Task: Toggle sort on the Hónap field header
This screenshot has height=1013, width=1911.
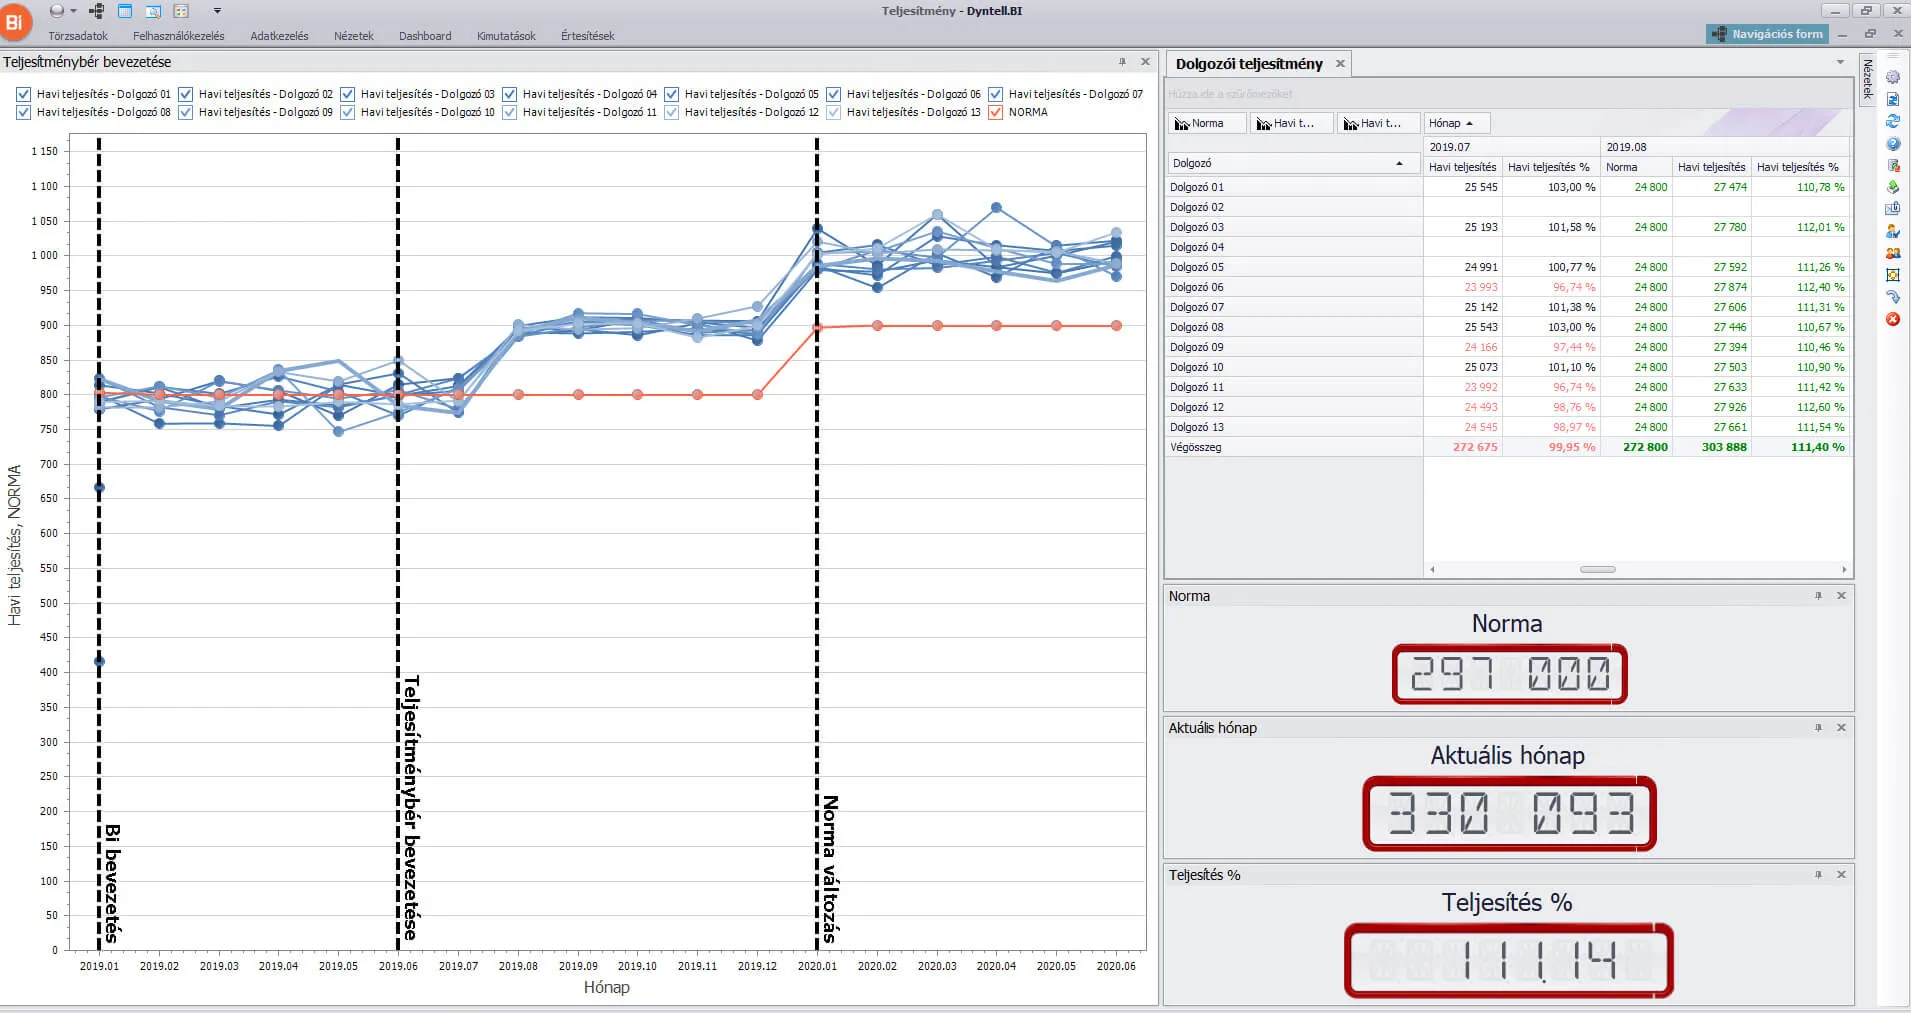Action: pyautogui.click(x=1456, y=123)
